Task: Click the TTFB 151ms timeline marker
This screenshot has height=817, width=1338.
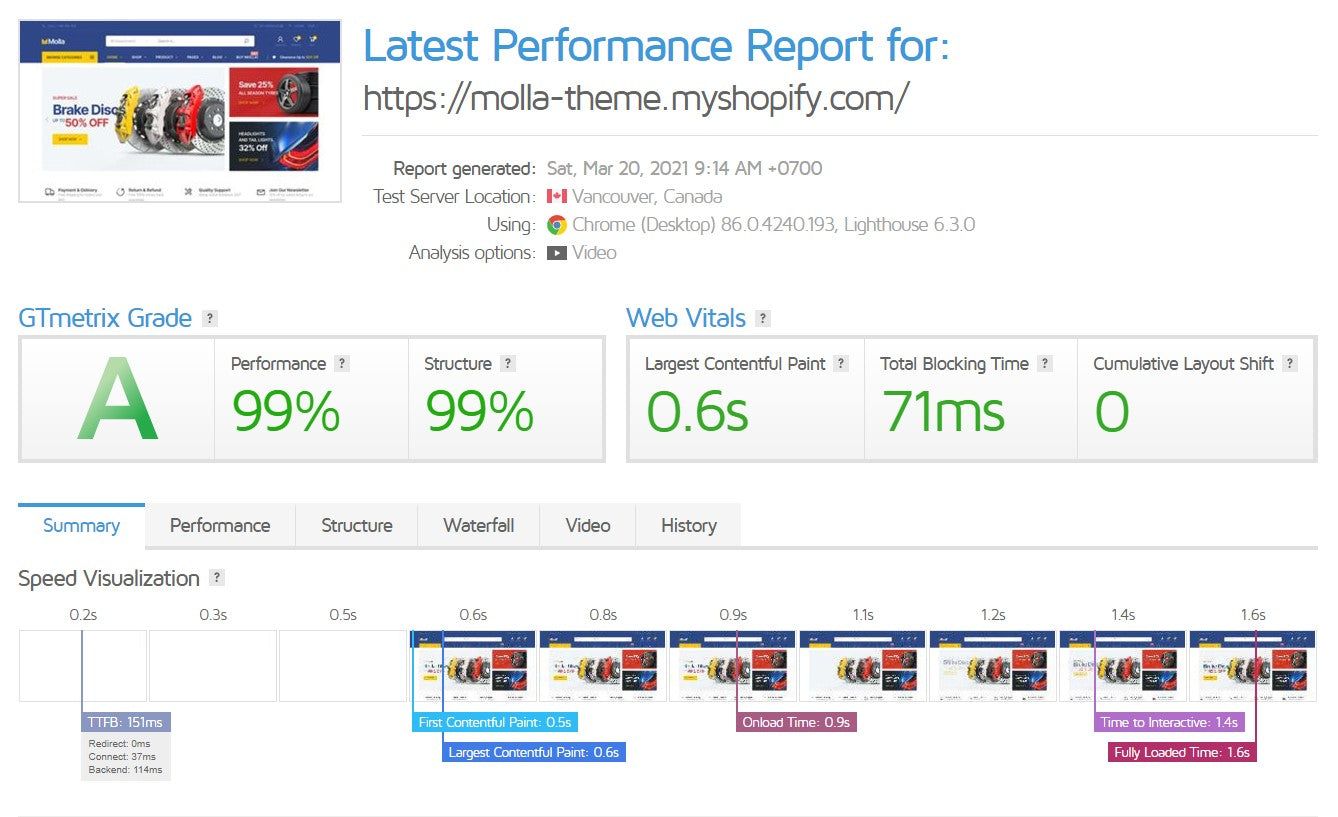Action: [126, 722]
